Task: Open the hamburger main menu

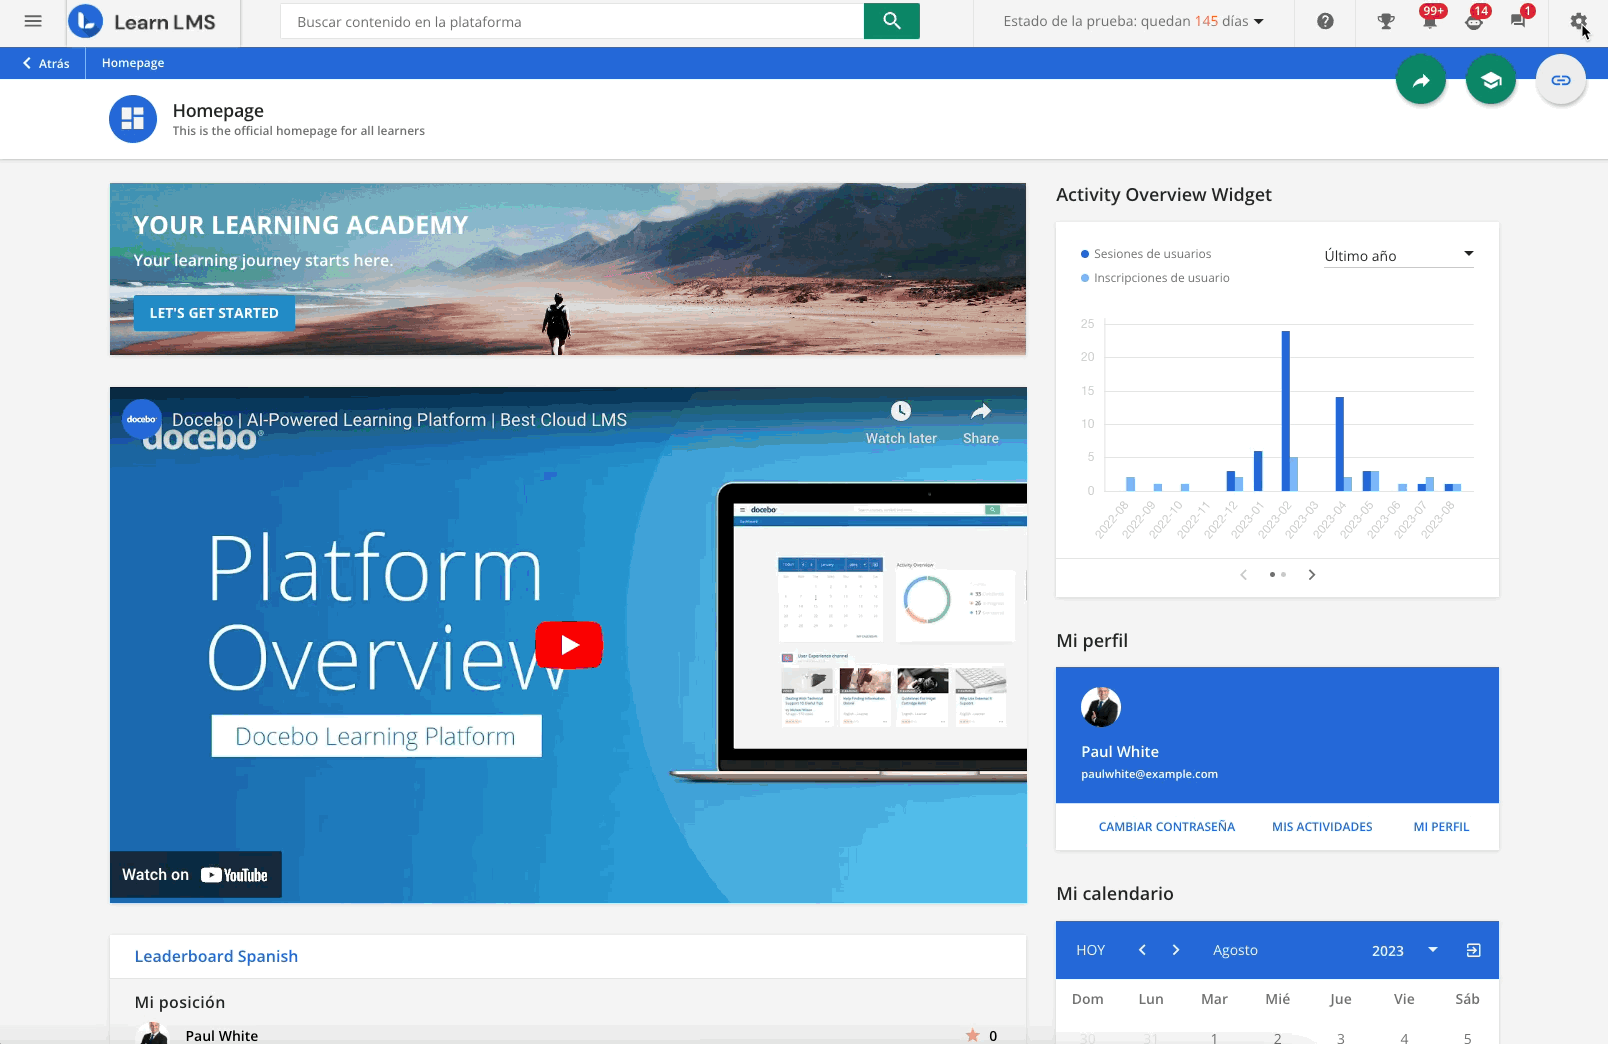Action: [x=33, y=21]
